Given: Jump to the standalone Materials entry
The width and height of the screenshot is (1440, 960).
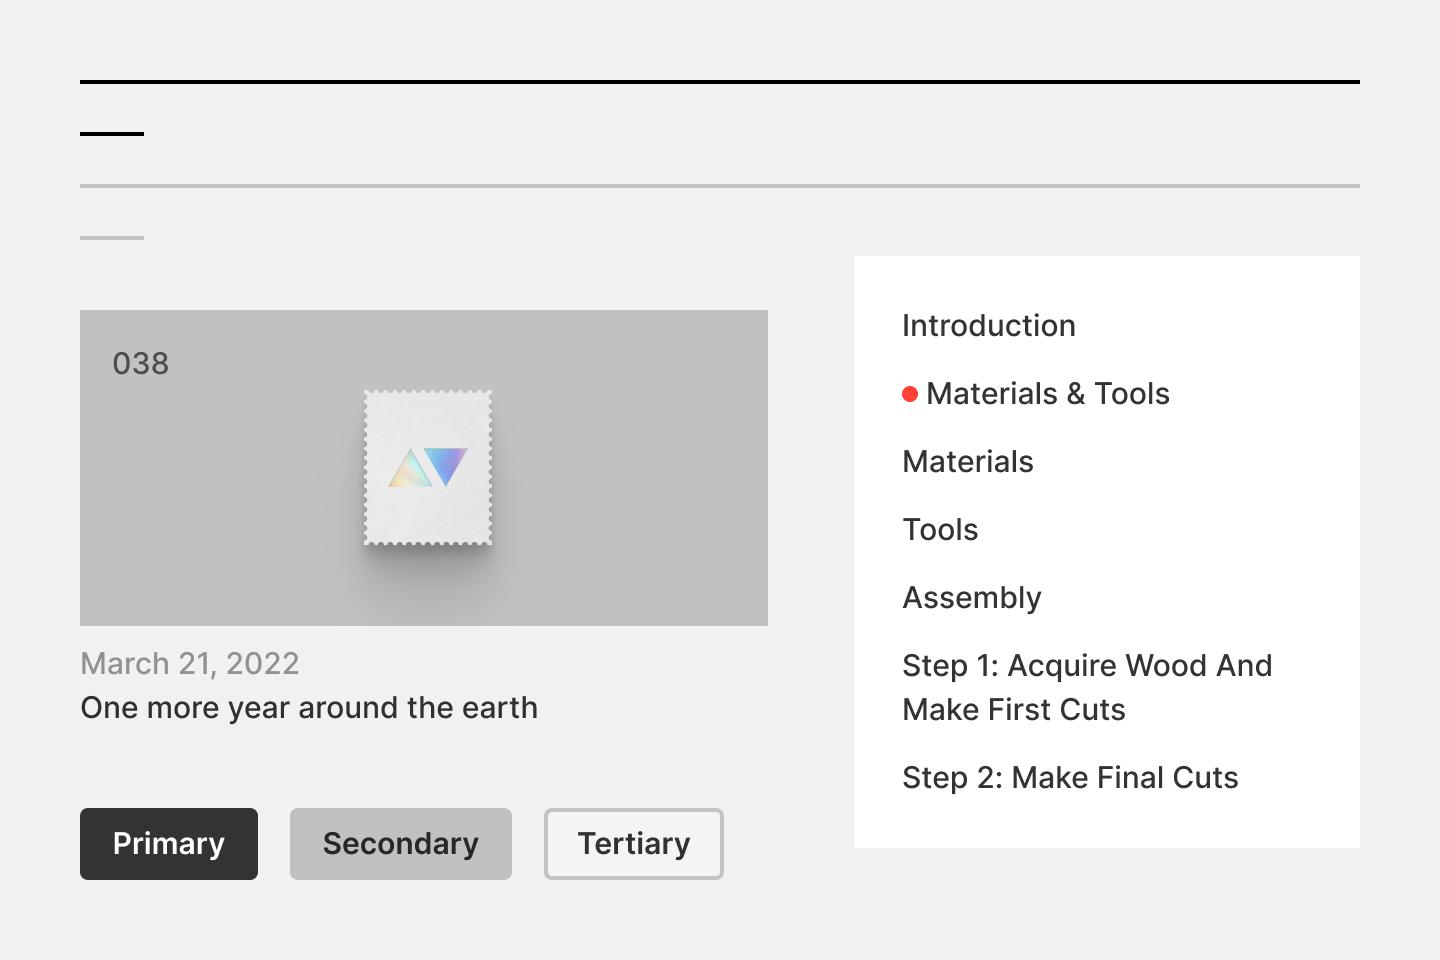Looking at the screenshot, I should click(x=967, y=462).
